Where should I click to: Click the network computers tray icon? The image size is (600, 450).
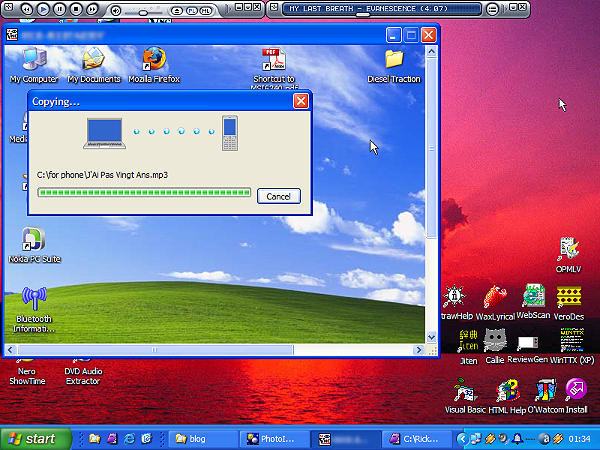pos(476,439)
